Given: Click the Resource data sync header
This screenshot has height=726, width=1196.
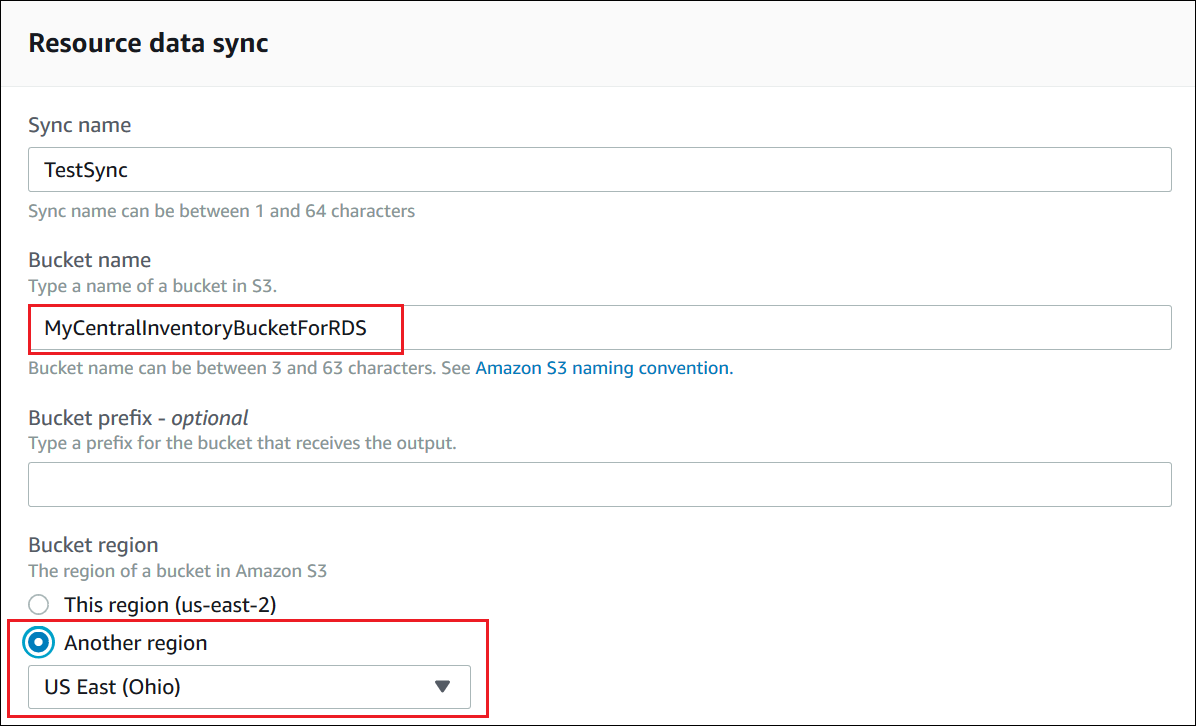Looking at the screenshot, I should [x=148, y=43].
